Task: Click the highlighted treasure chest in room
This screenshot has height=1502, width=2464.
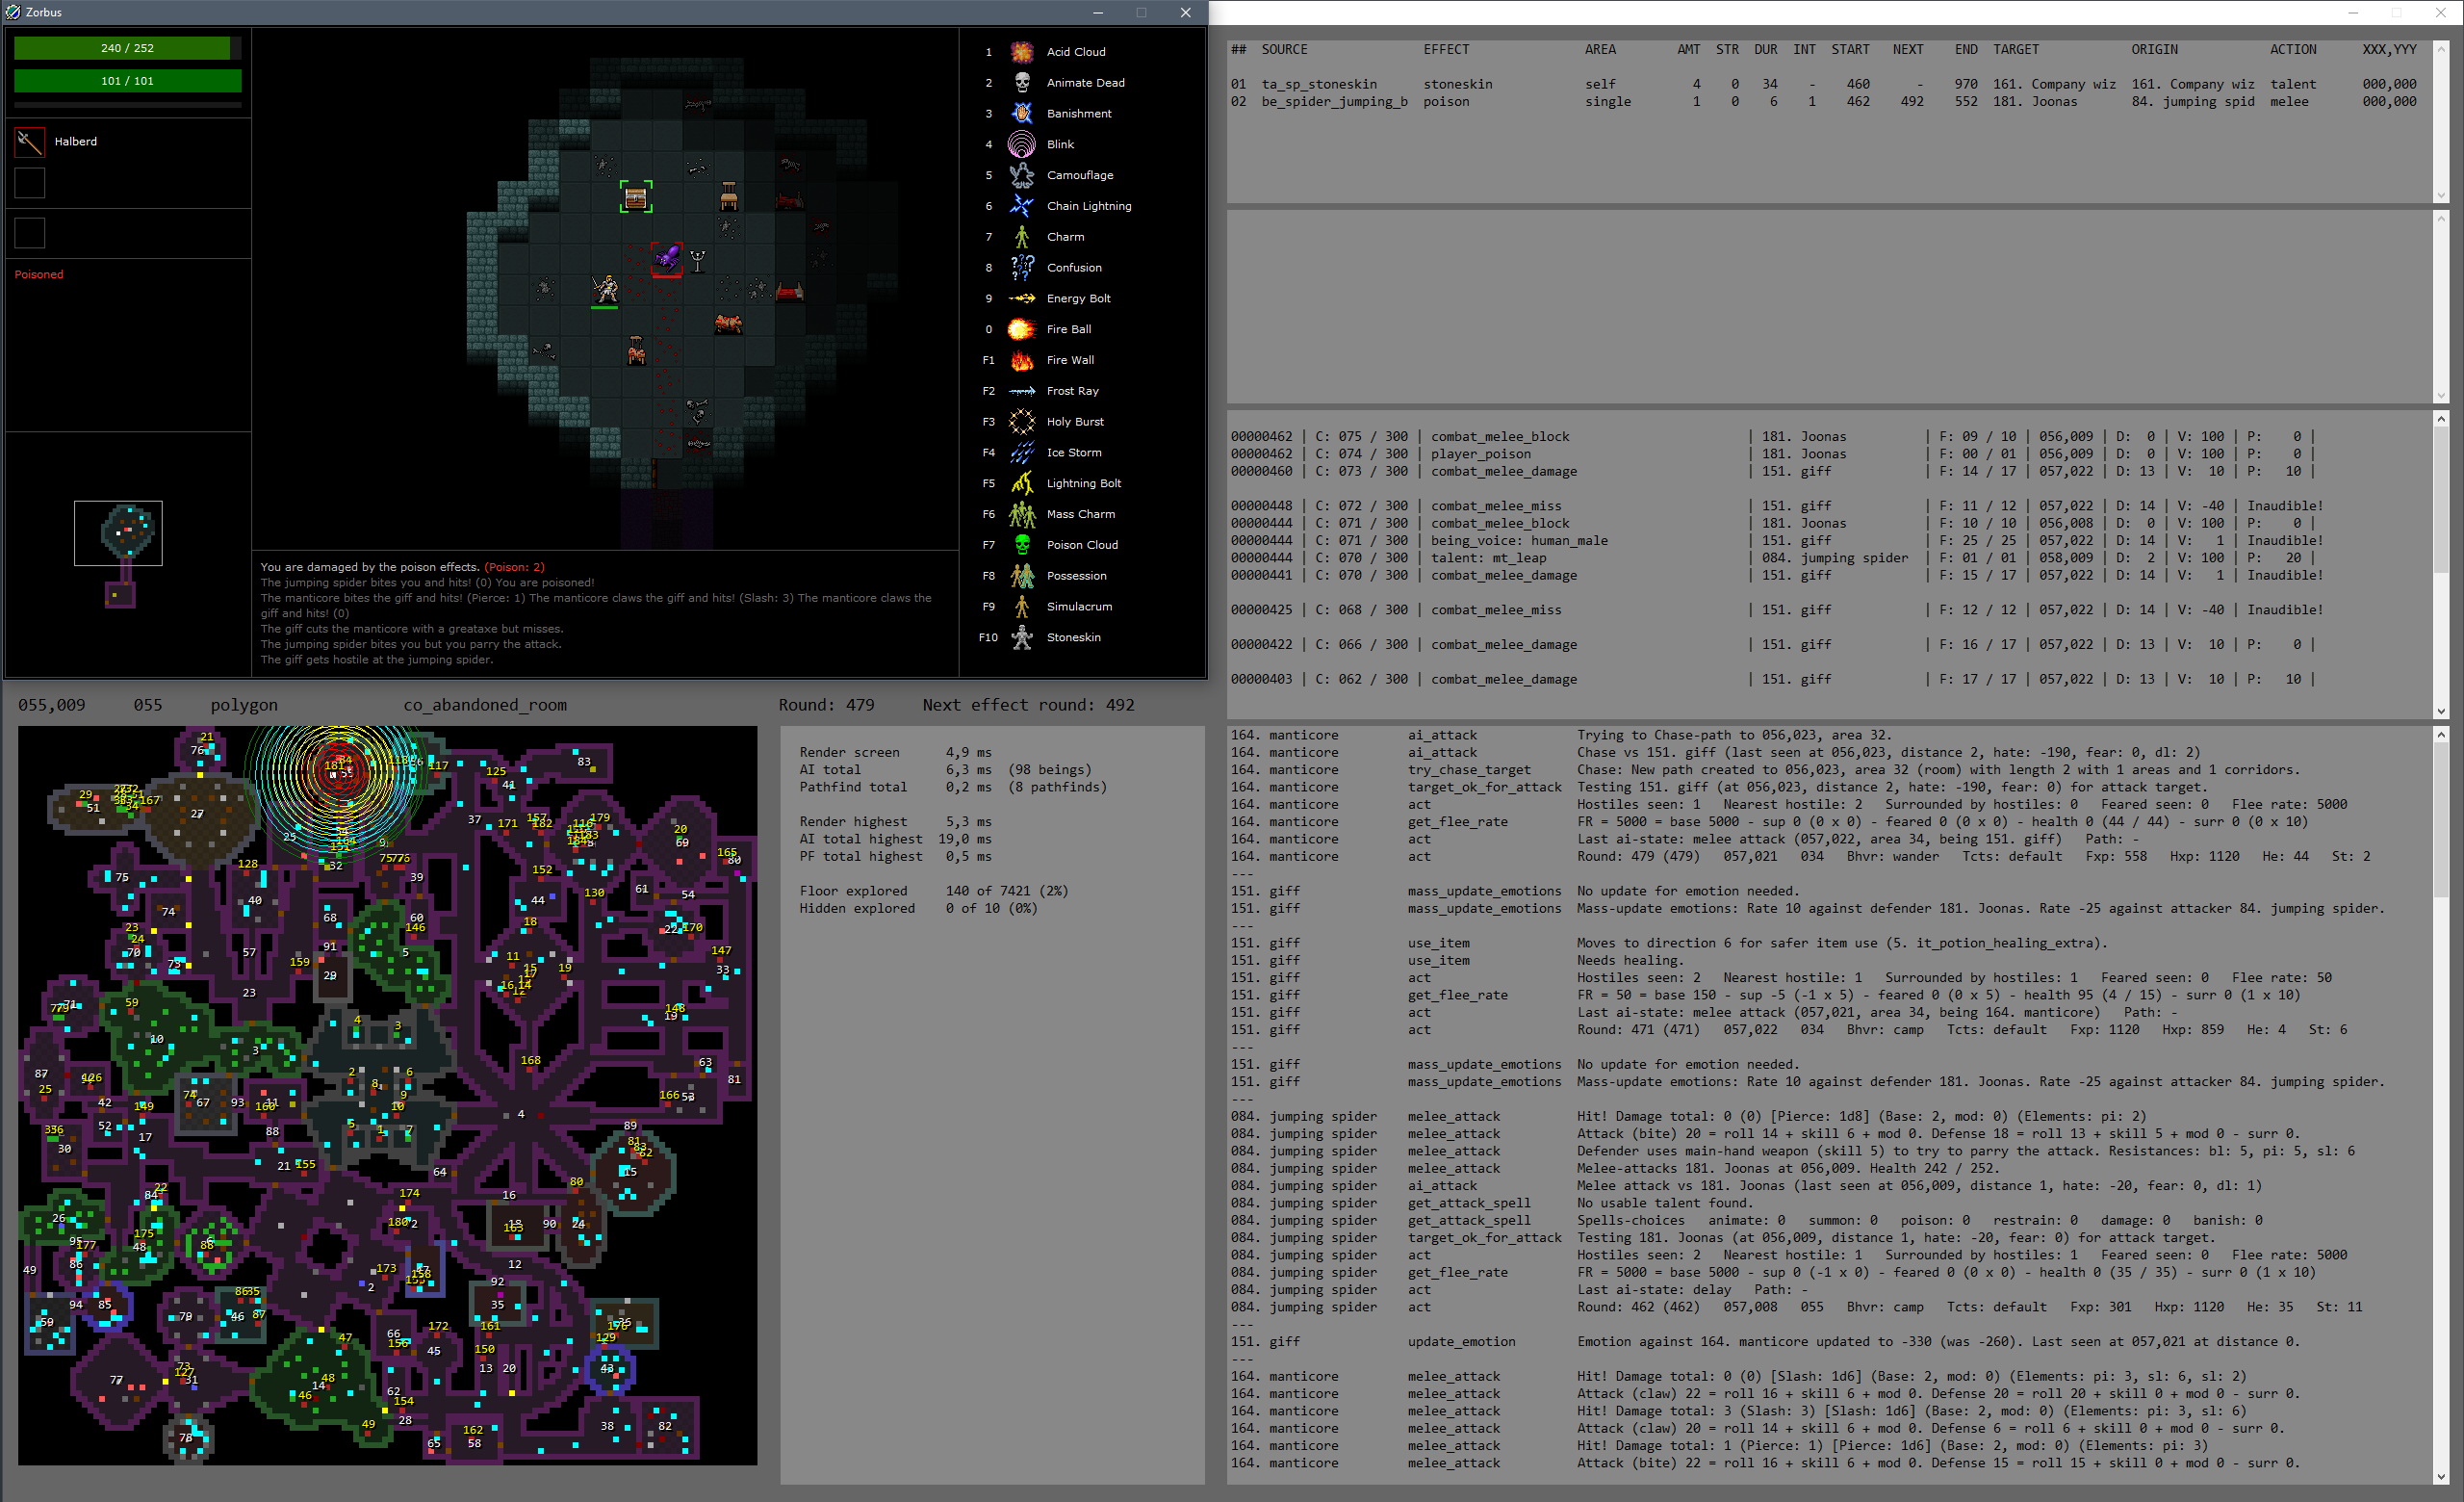Action: tap(636, 198)
